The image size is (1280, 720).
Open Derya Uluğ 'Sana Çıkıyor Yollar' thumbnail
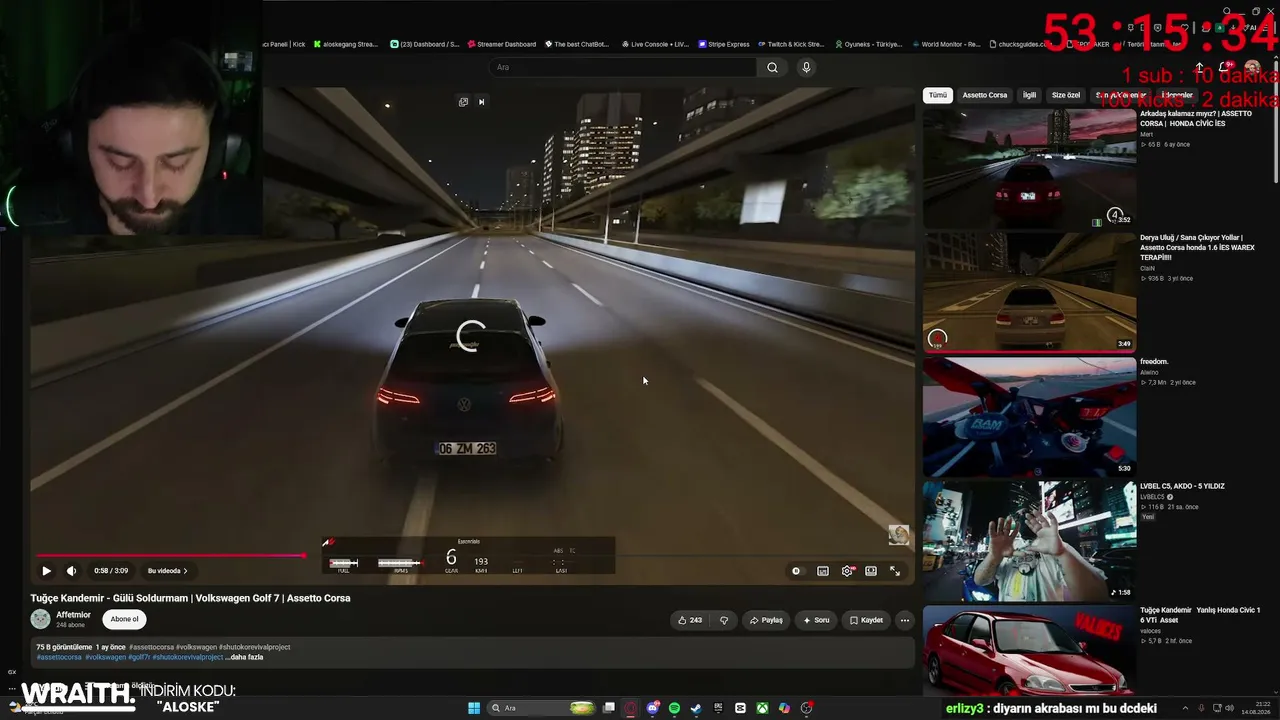(1029, 292)
